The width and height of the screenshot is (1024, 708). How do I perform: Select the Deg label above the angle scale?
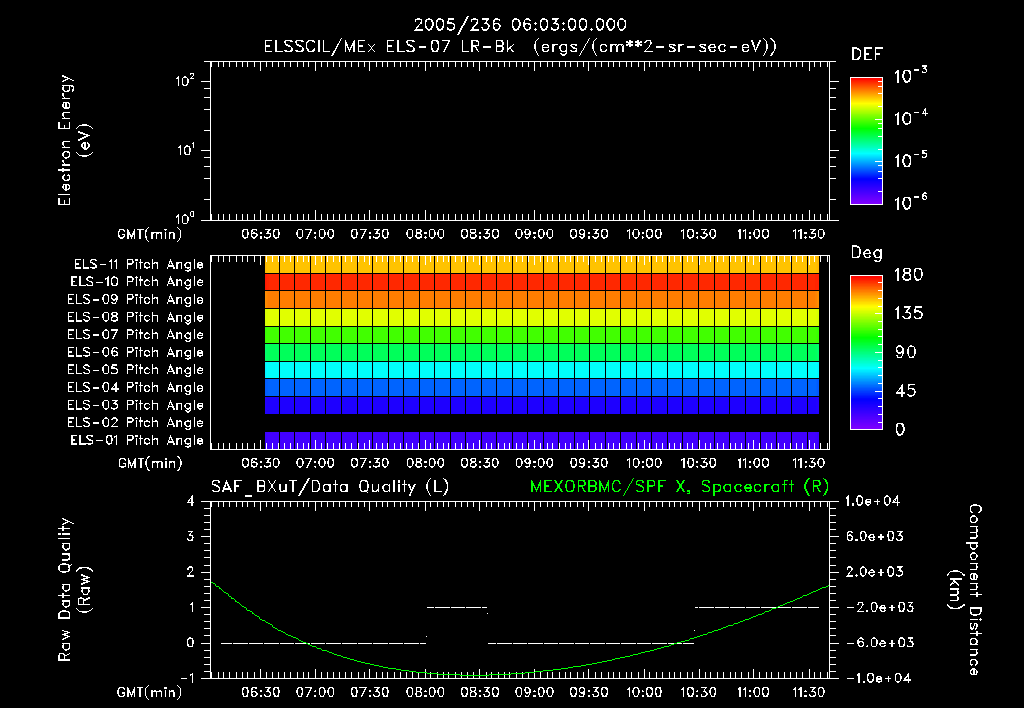[867, 253]
